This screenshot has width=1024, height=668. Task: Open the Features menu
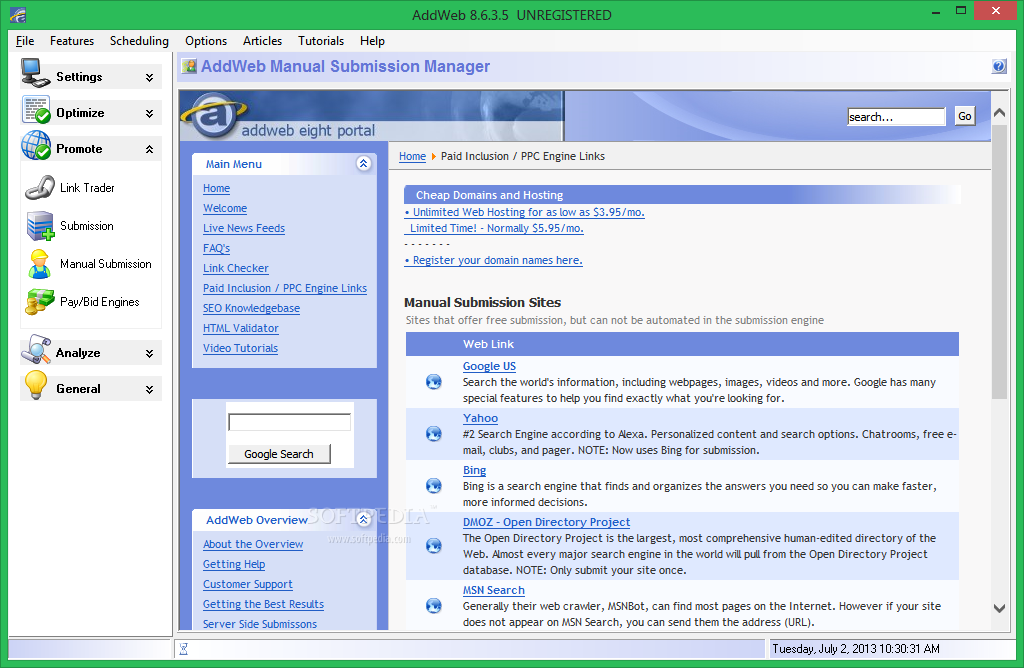(72, 40)
